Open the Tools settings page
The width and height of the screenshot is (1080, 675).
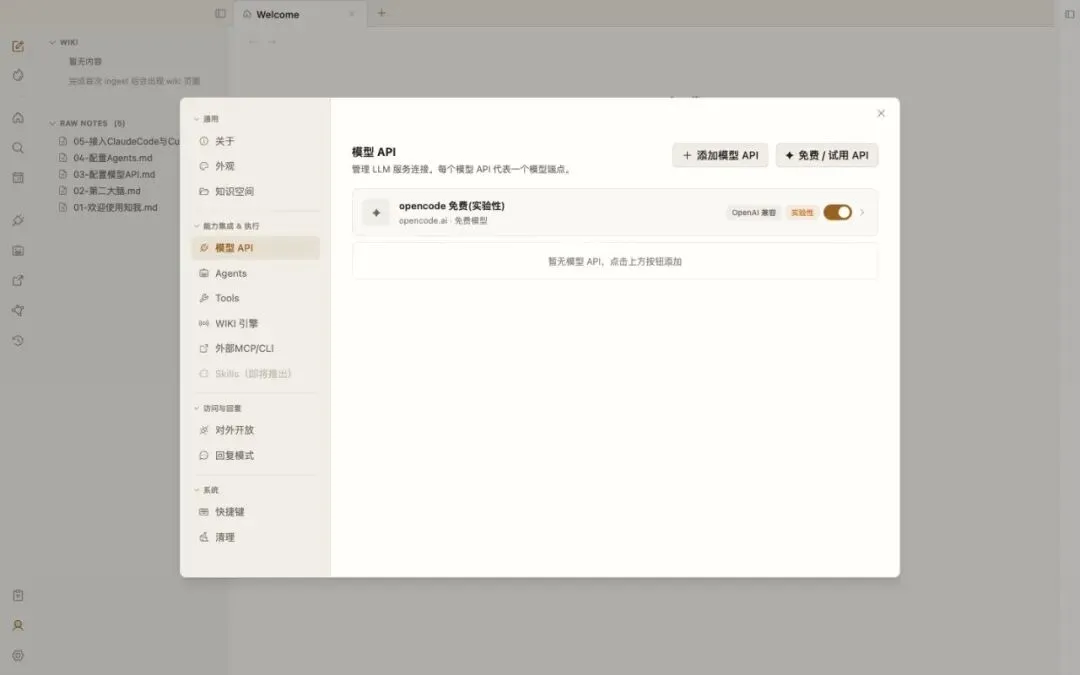pos(256,298)
